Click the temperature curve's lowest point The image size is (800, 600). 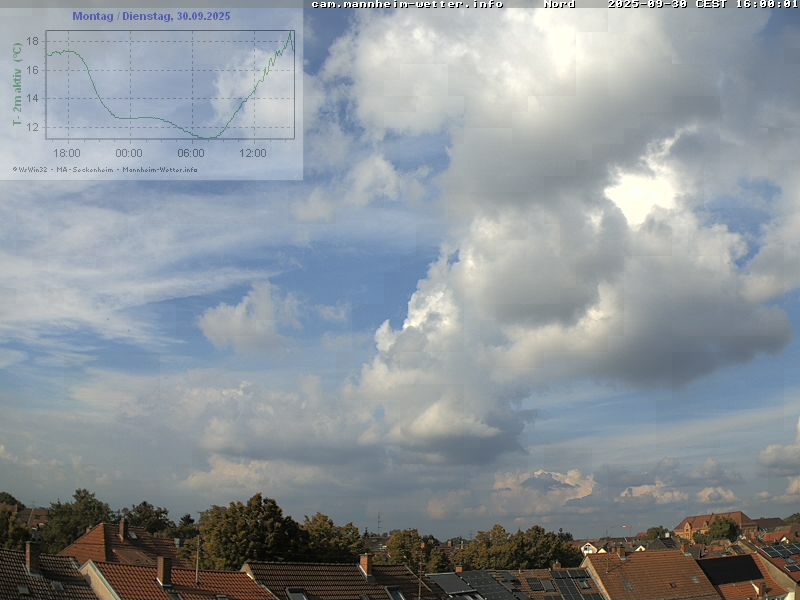coord(205,137)
